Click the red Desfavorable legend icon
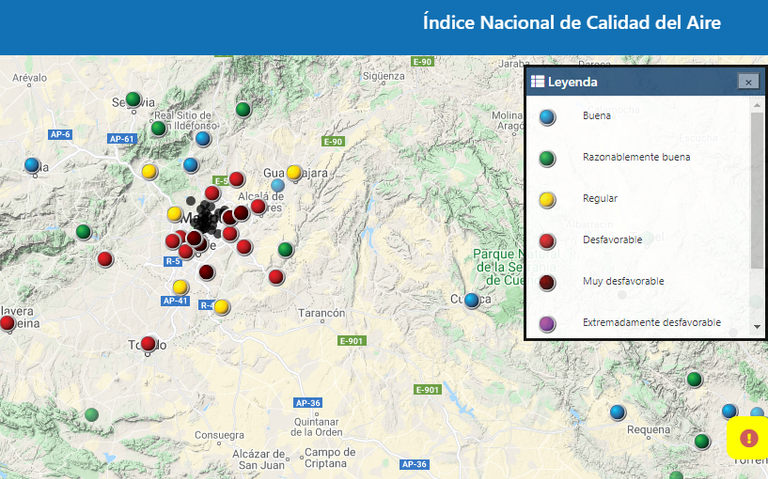This screenshot has height=479, width=768. pos(547,241)
